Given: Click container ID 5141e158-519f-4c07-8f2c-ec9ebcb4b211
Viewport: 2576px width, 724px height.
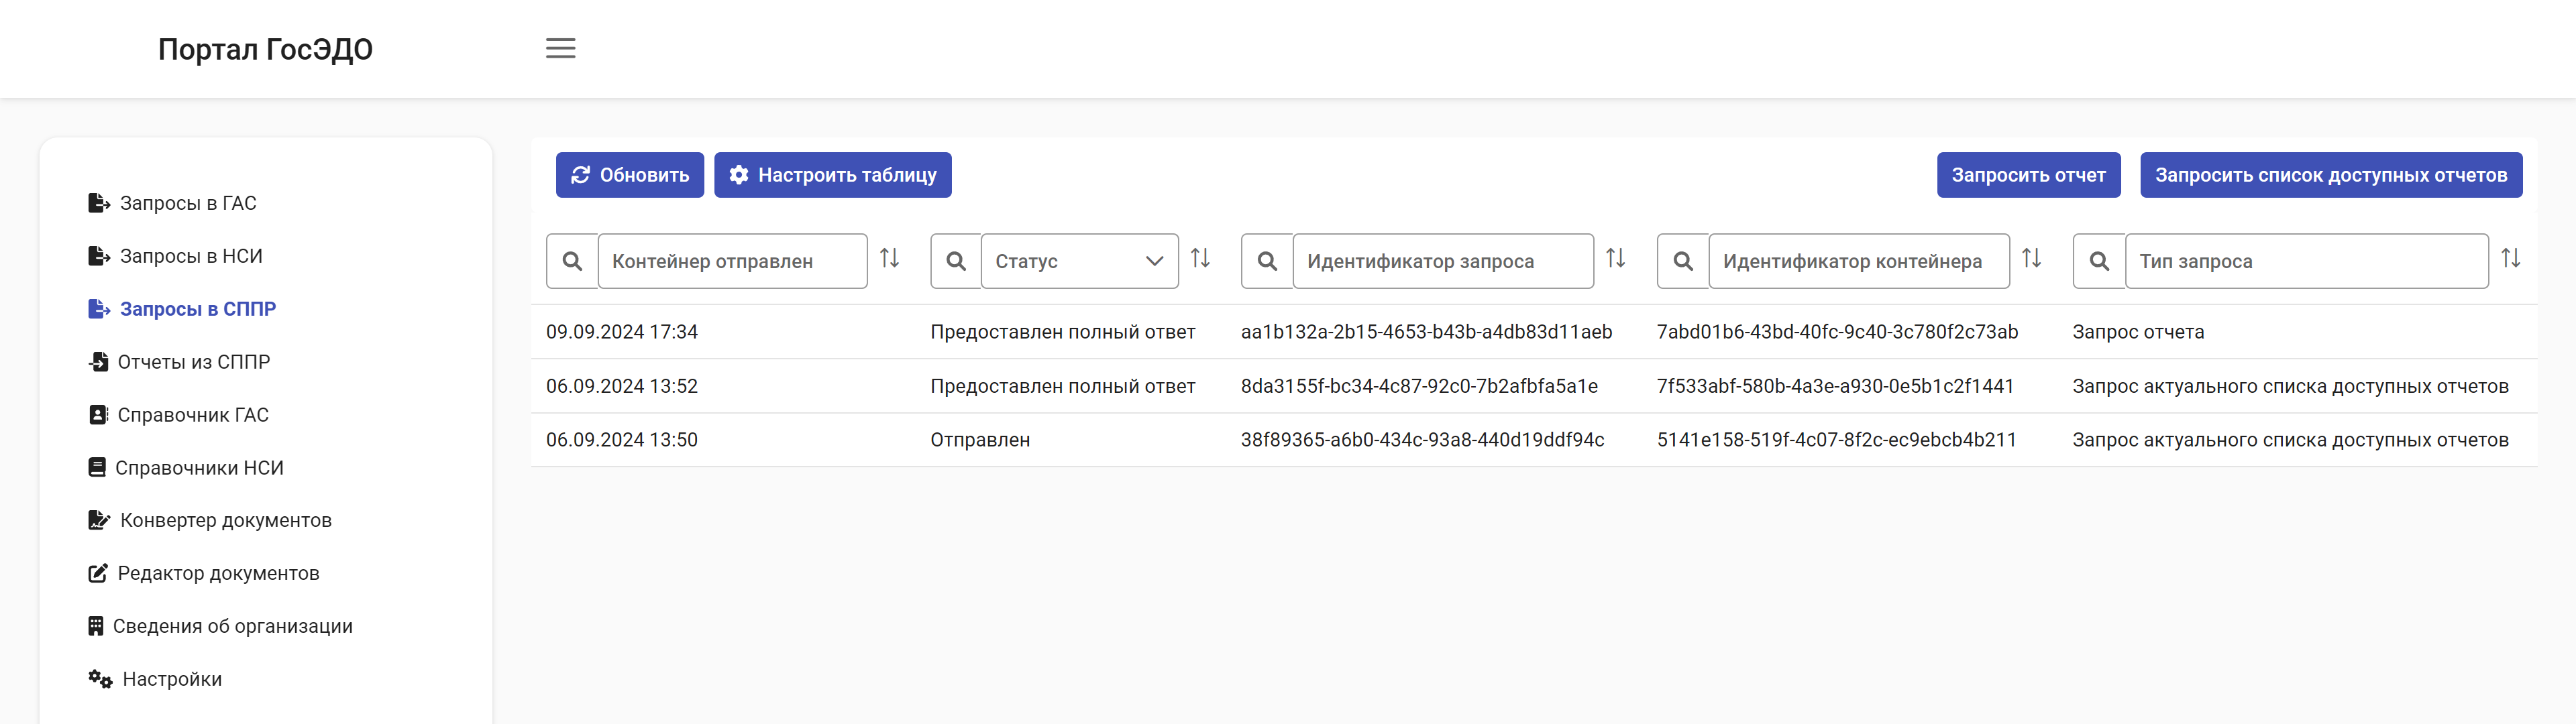Looking at the screenshot, I should click(1836, 440).
